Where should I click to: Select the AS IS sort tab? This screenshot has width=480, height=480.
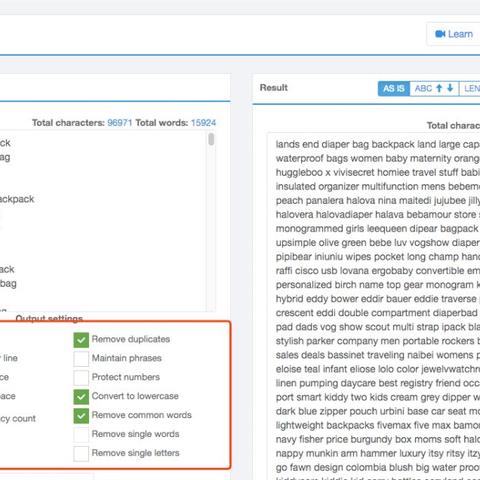coord(394,89)
